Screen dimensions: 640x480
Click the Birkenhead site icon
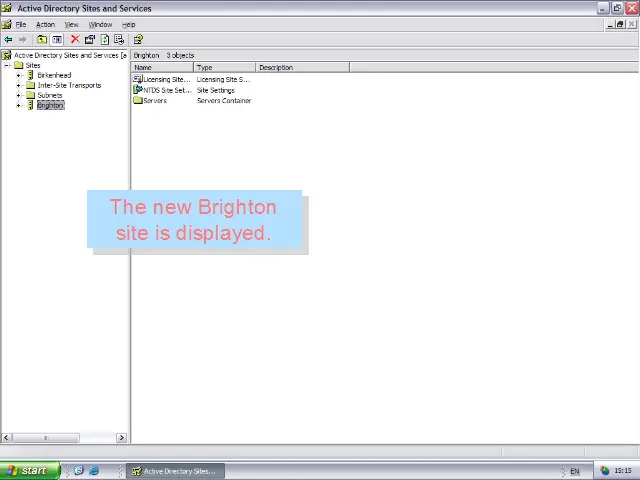31,75
